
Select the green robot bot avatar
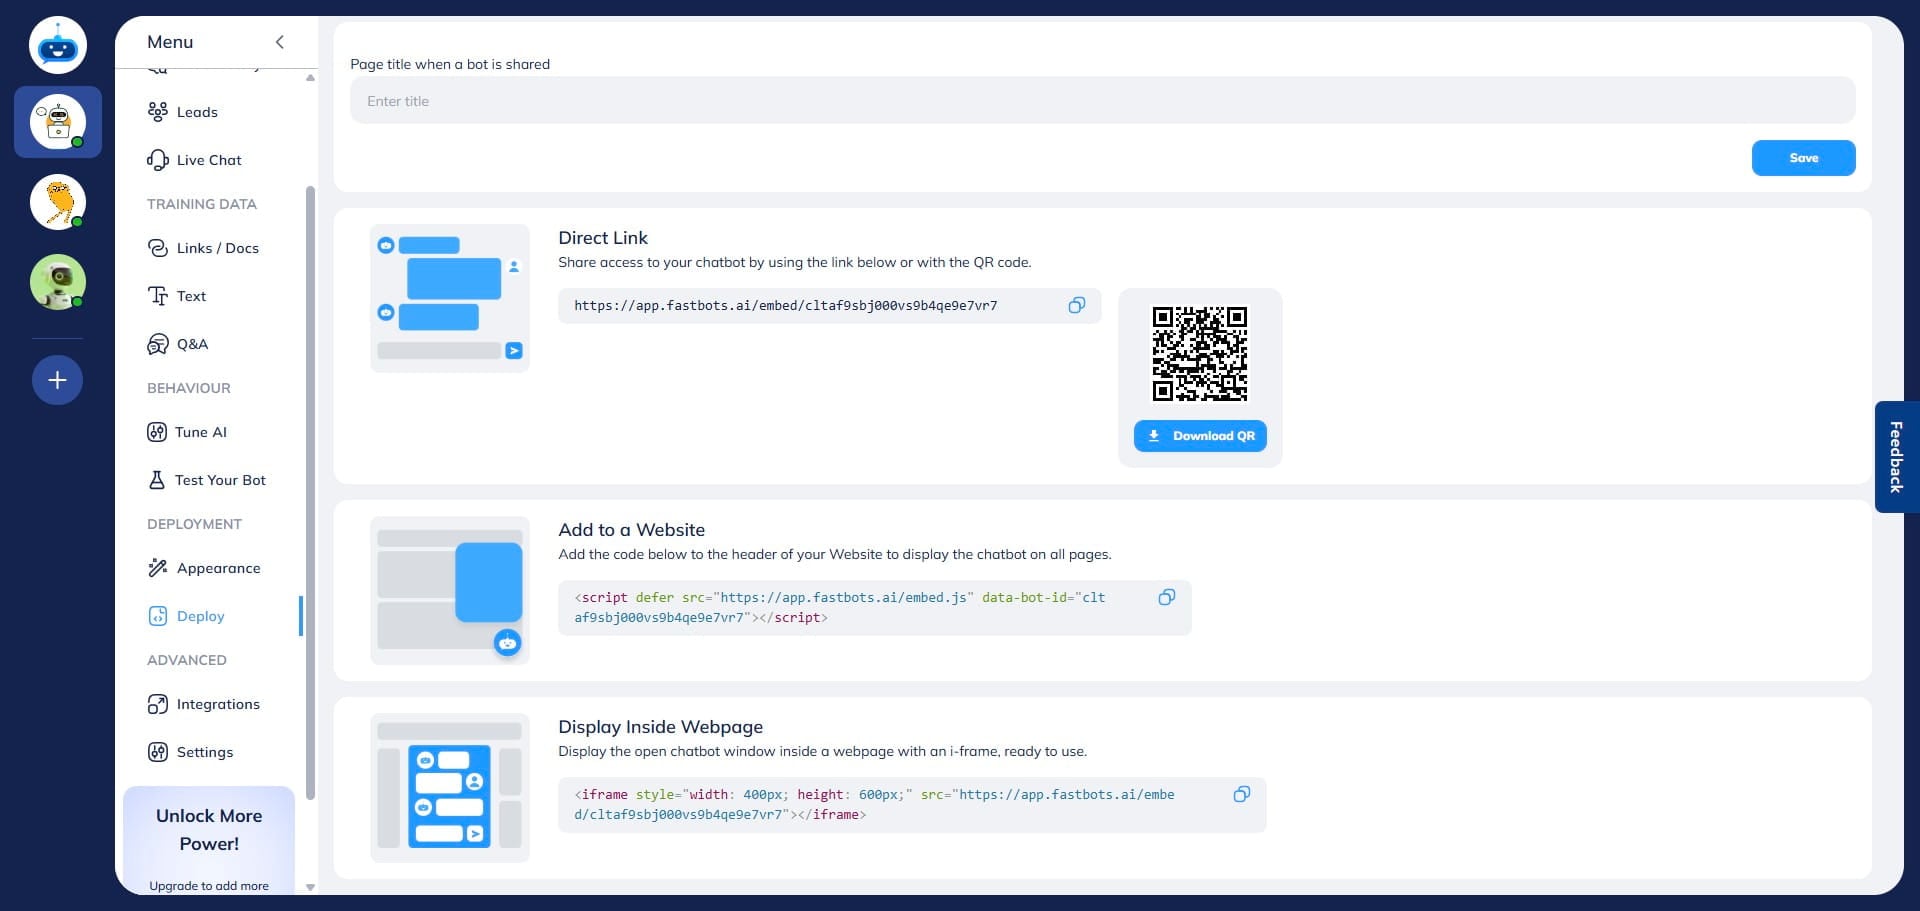(58, 282)
